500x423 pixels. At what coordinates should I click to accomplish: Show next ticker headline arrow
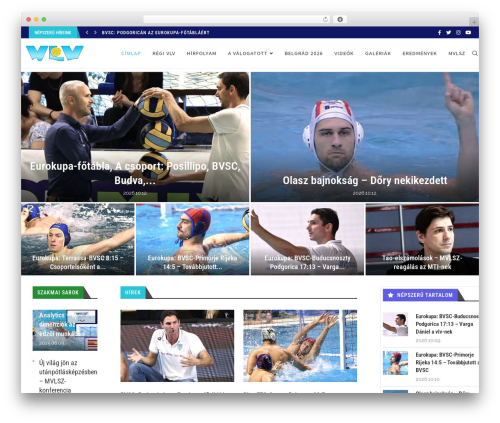(x=95, y=33)
